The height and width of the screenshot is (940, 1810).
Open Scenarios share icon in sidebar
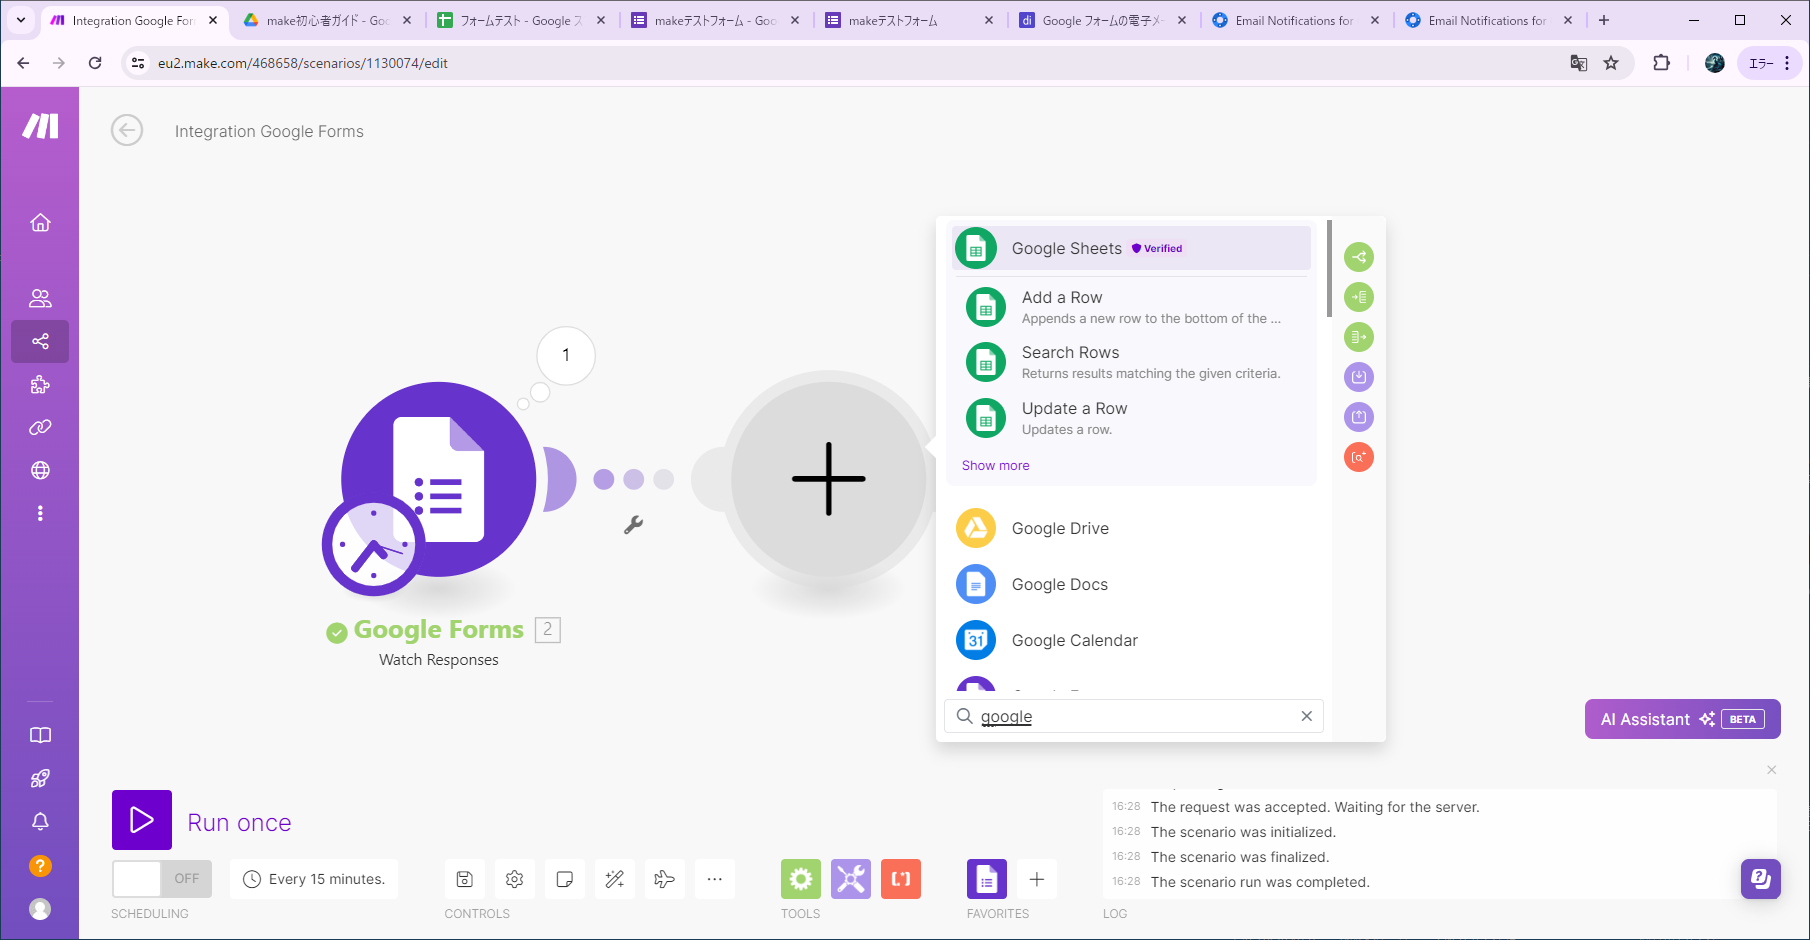(40, 341)
